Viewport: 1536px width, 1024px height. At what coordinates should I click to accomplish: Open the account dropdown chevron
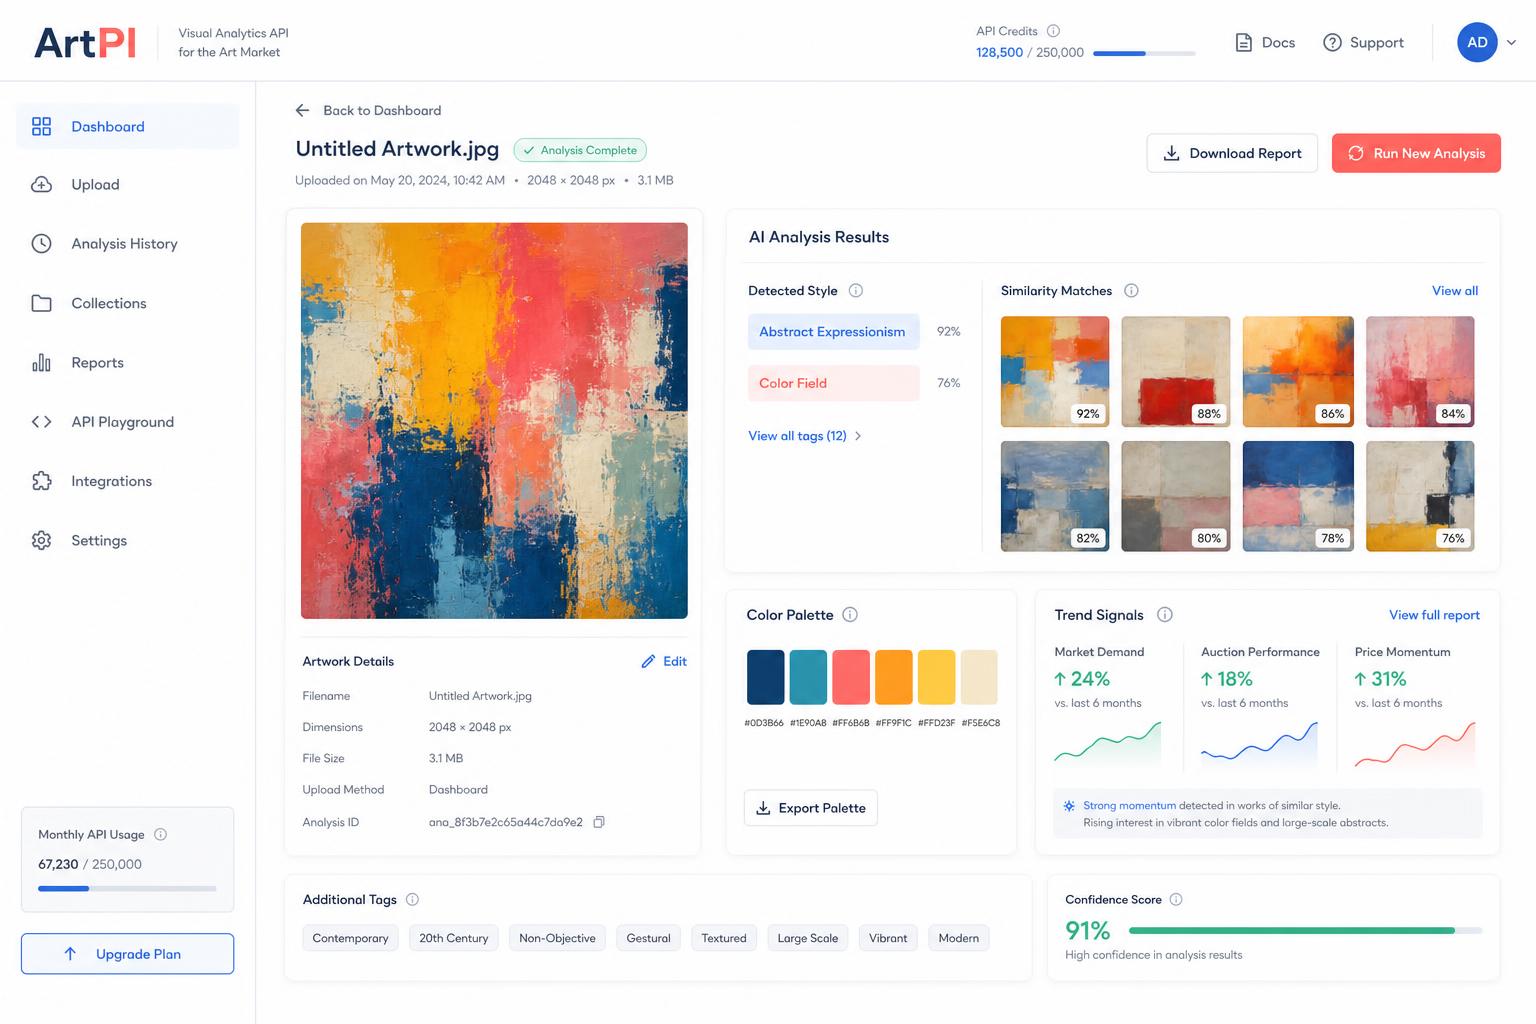[x=1511, y=42]
